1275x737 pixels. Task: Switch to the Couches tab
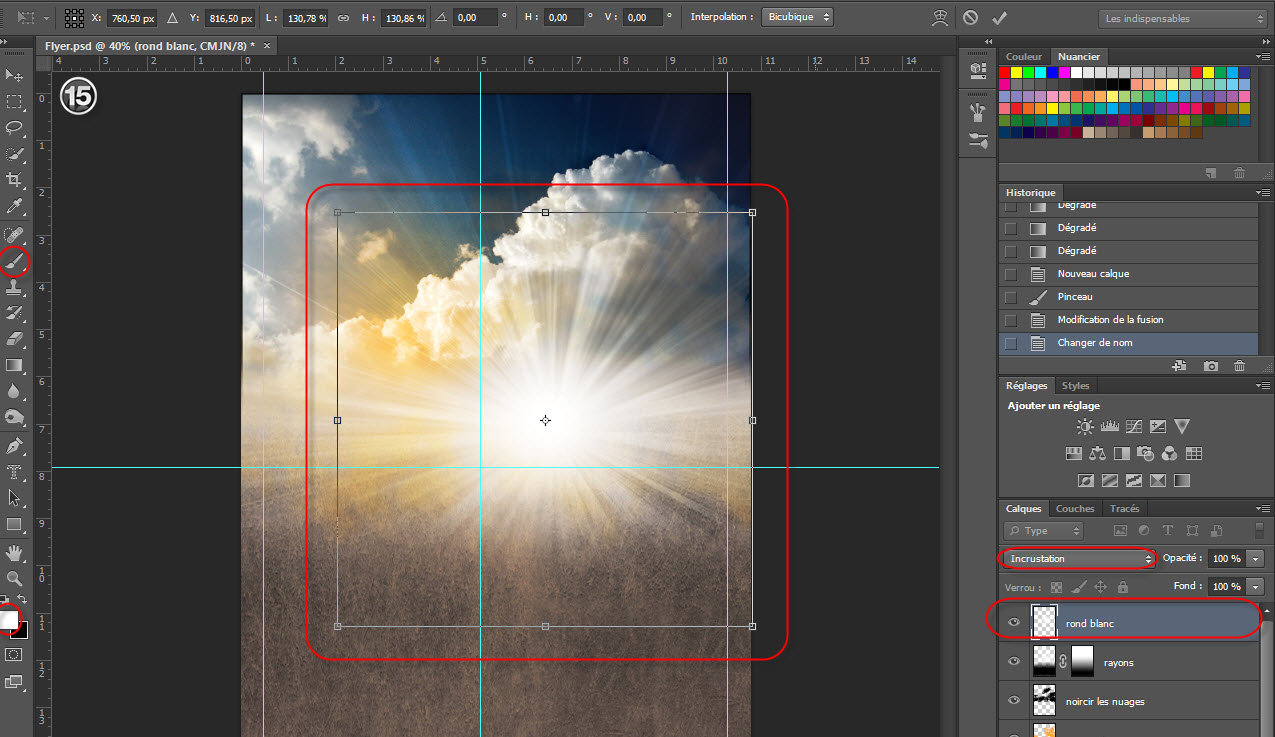pos(1075,509)
